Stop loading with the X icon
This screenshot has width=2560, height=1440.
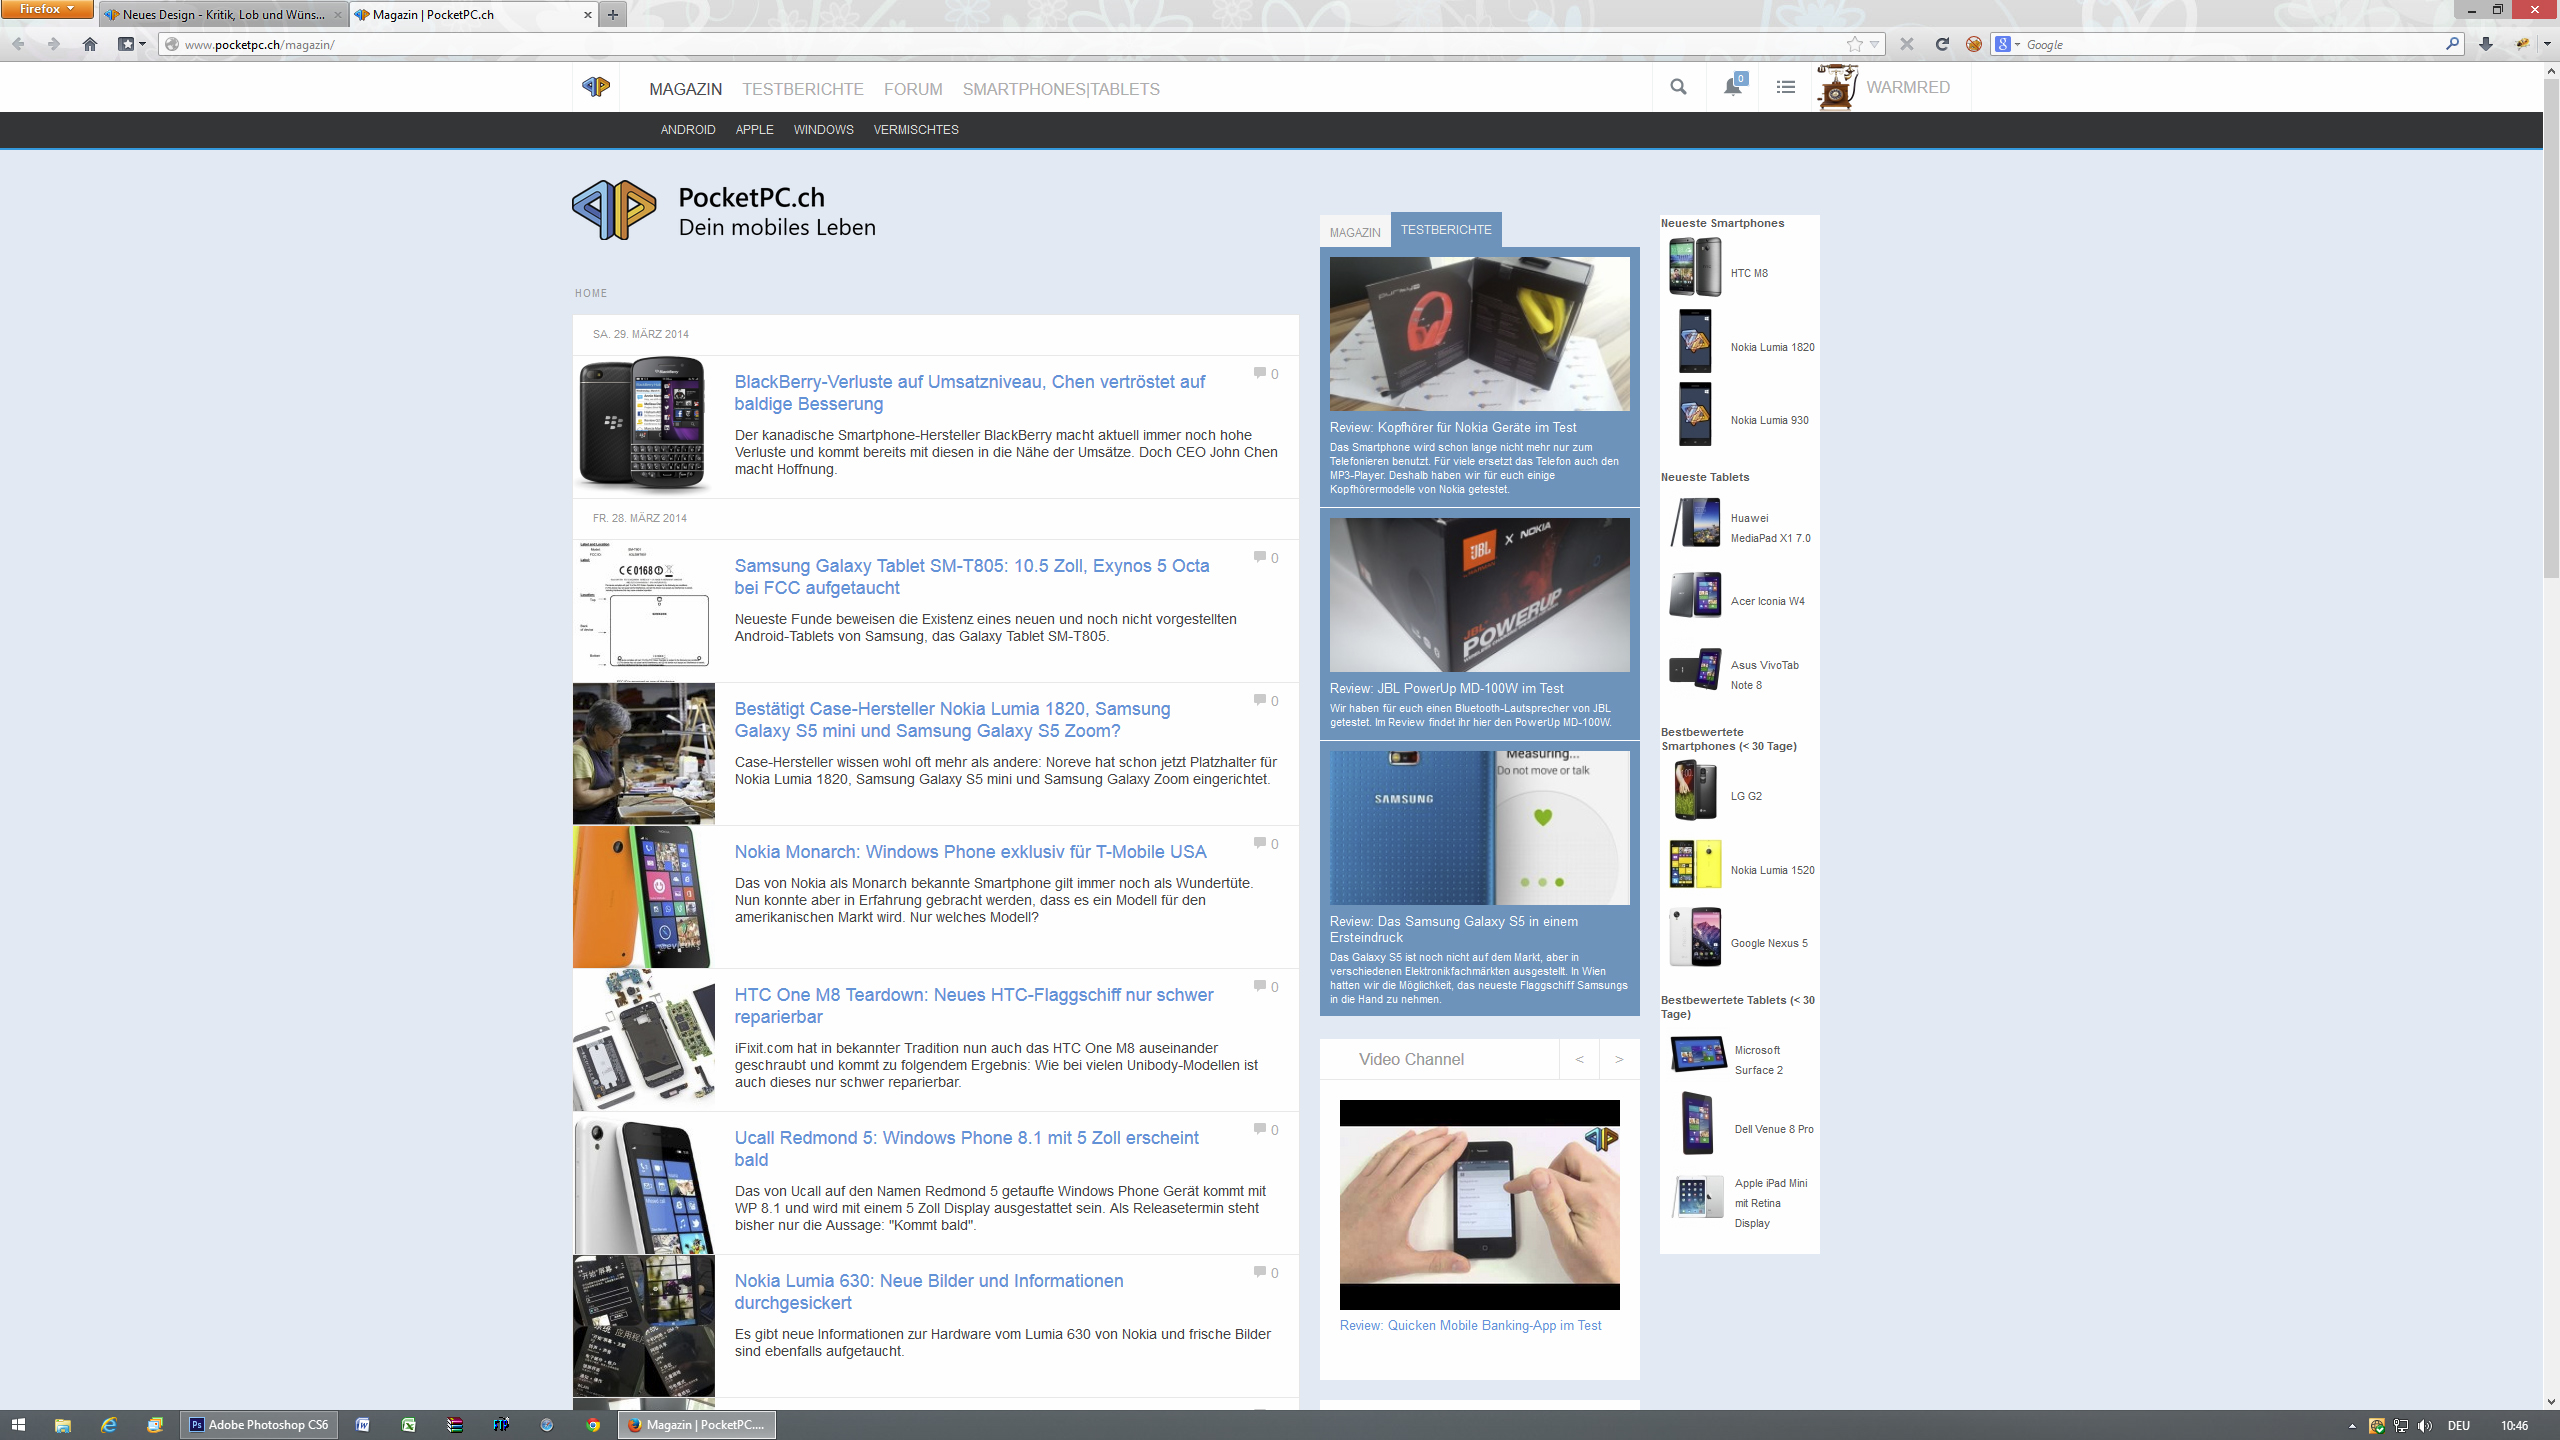[x=1907, y=44]
